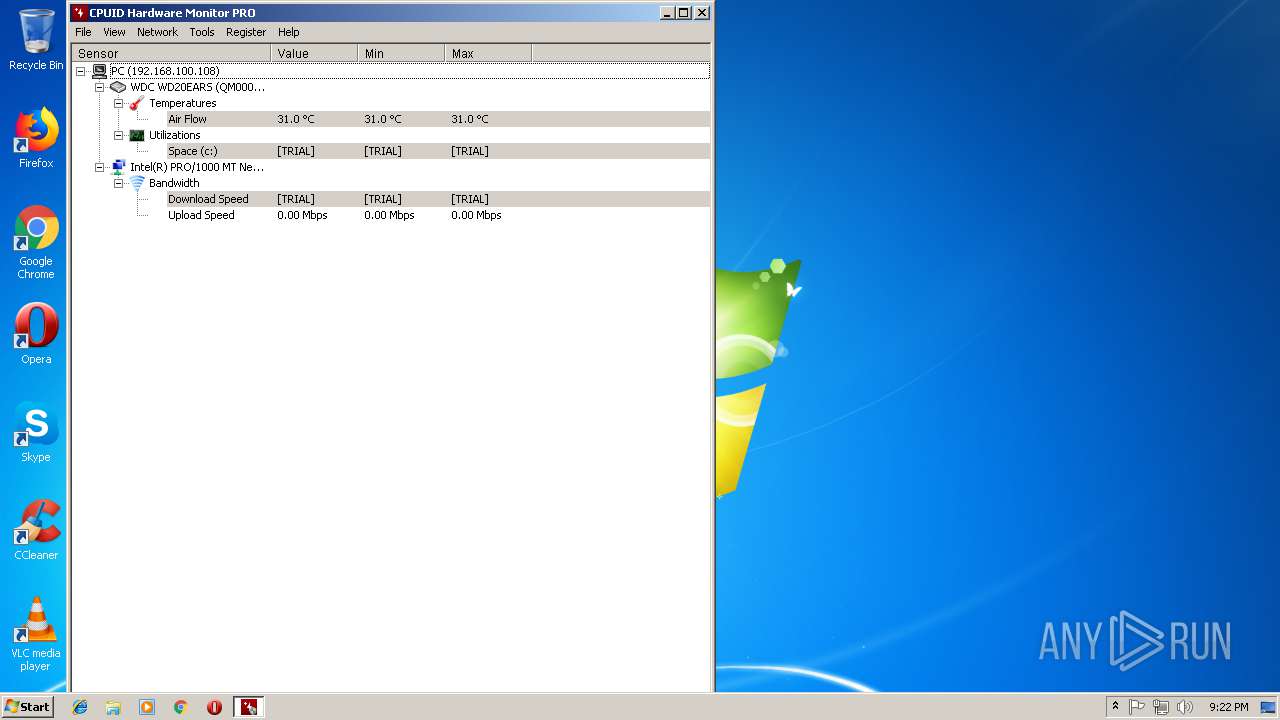
Task: Click the Bandwidth signal icon
Action: (137, 183)
